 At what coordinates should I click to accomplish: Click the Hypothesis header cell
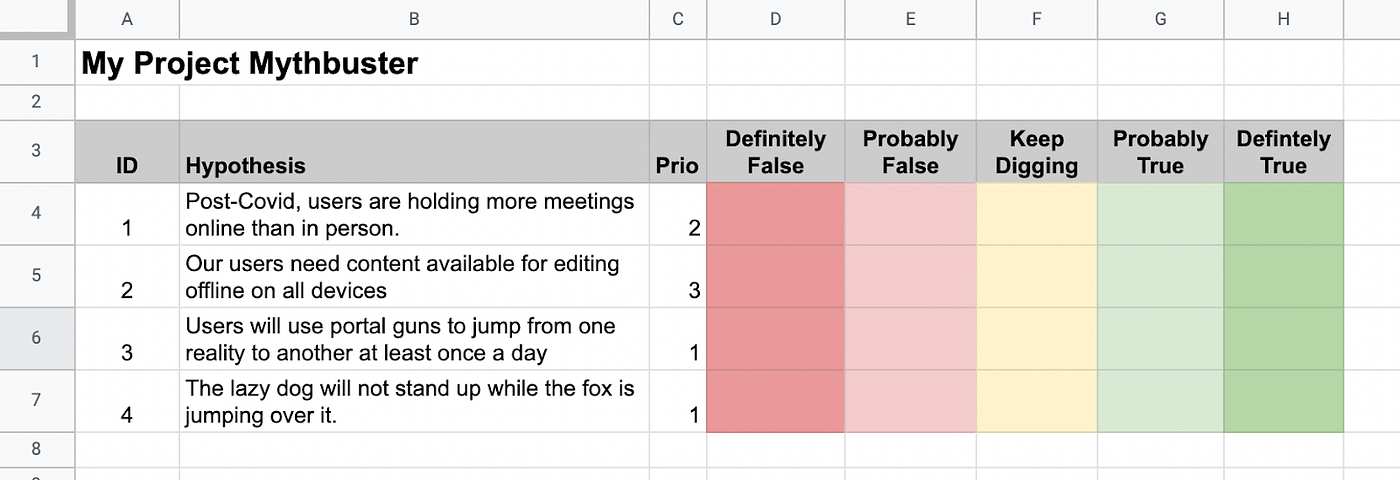[x=414, y=152]
